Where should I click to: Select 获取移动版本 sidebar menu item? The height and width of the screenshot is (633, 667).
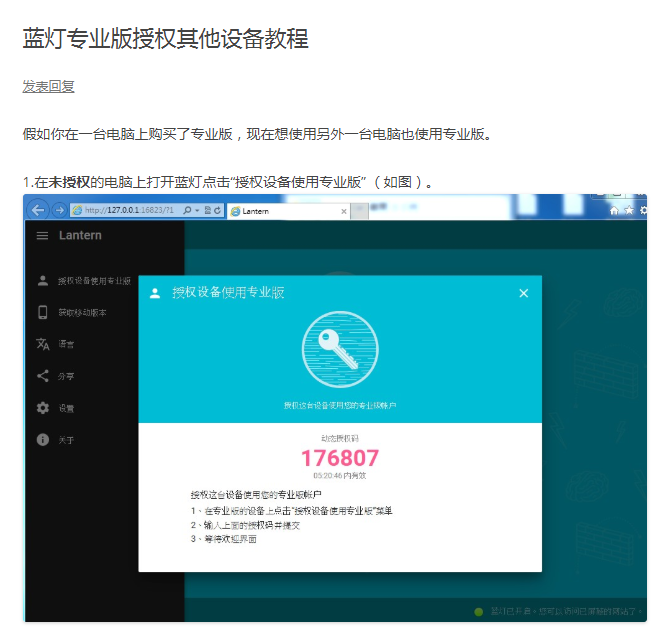click(x=82, y=313)
